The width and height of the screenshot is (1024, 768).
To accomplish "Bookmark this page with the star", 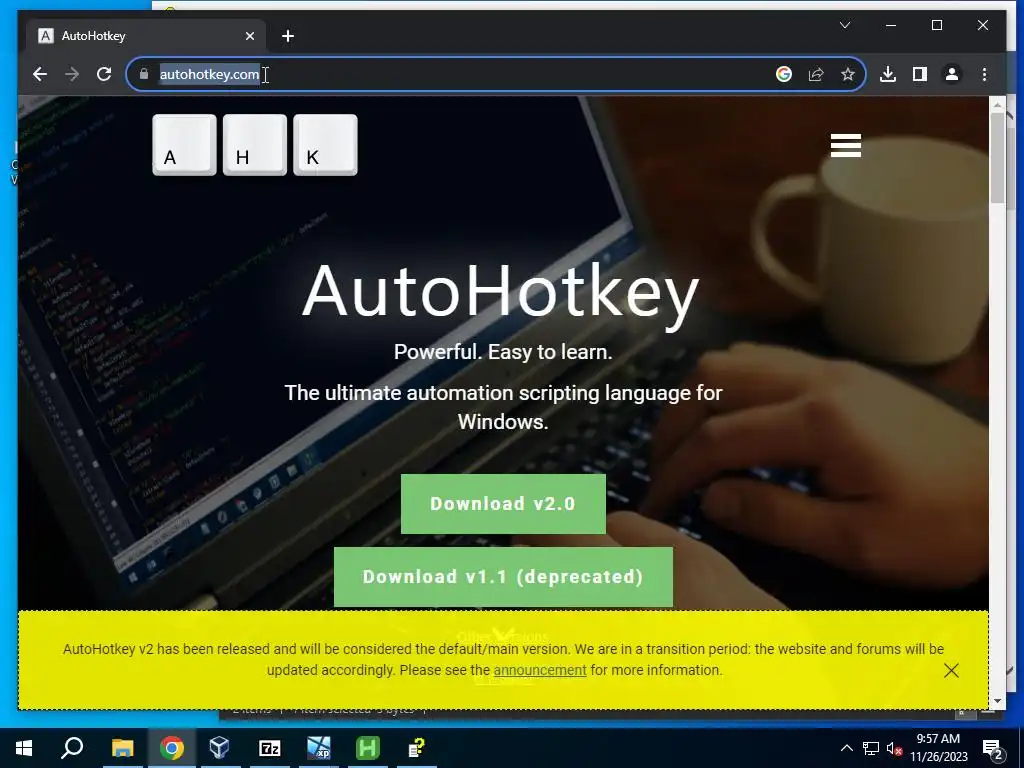I will coord(848,74).
